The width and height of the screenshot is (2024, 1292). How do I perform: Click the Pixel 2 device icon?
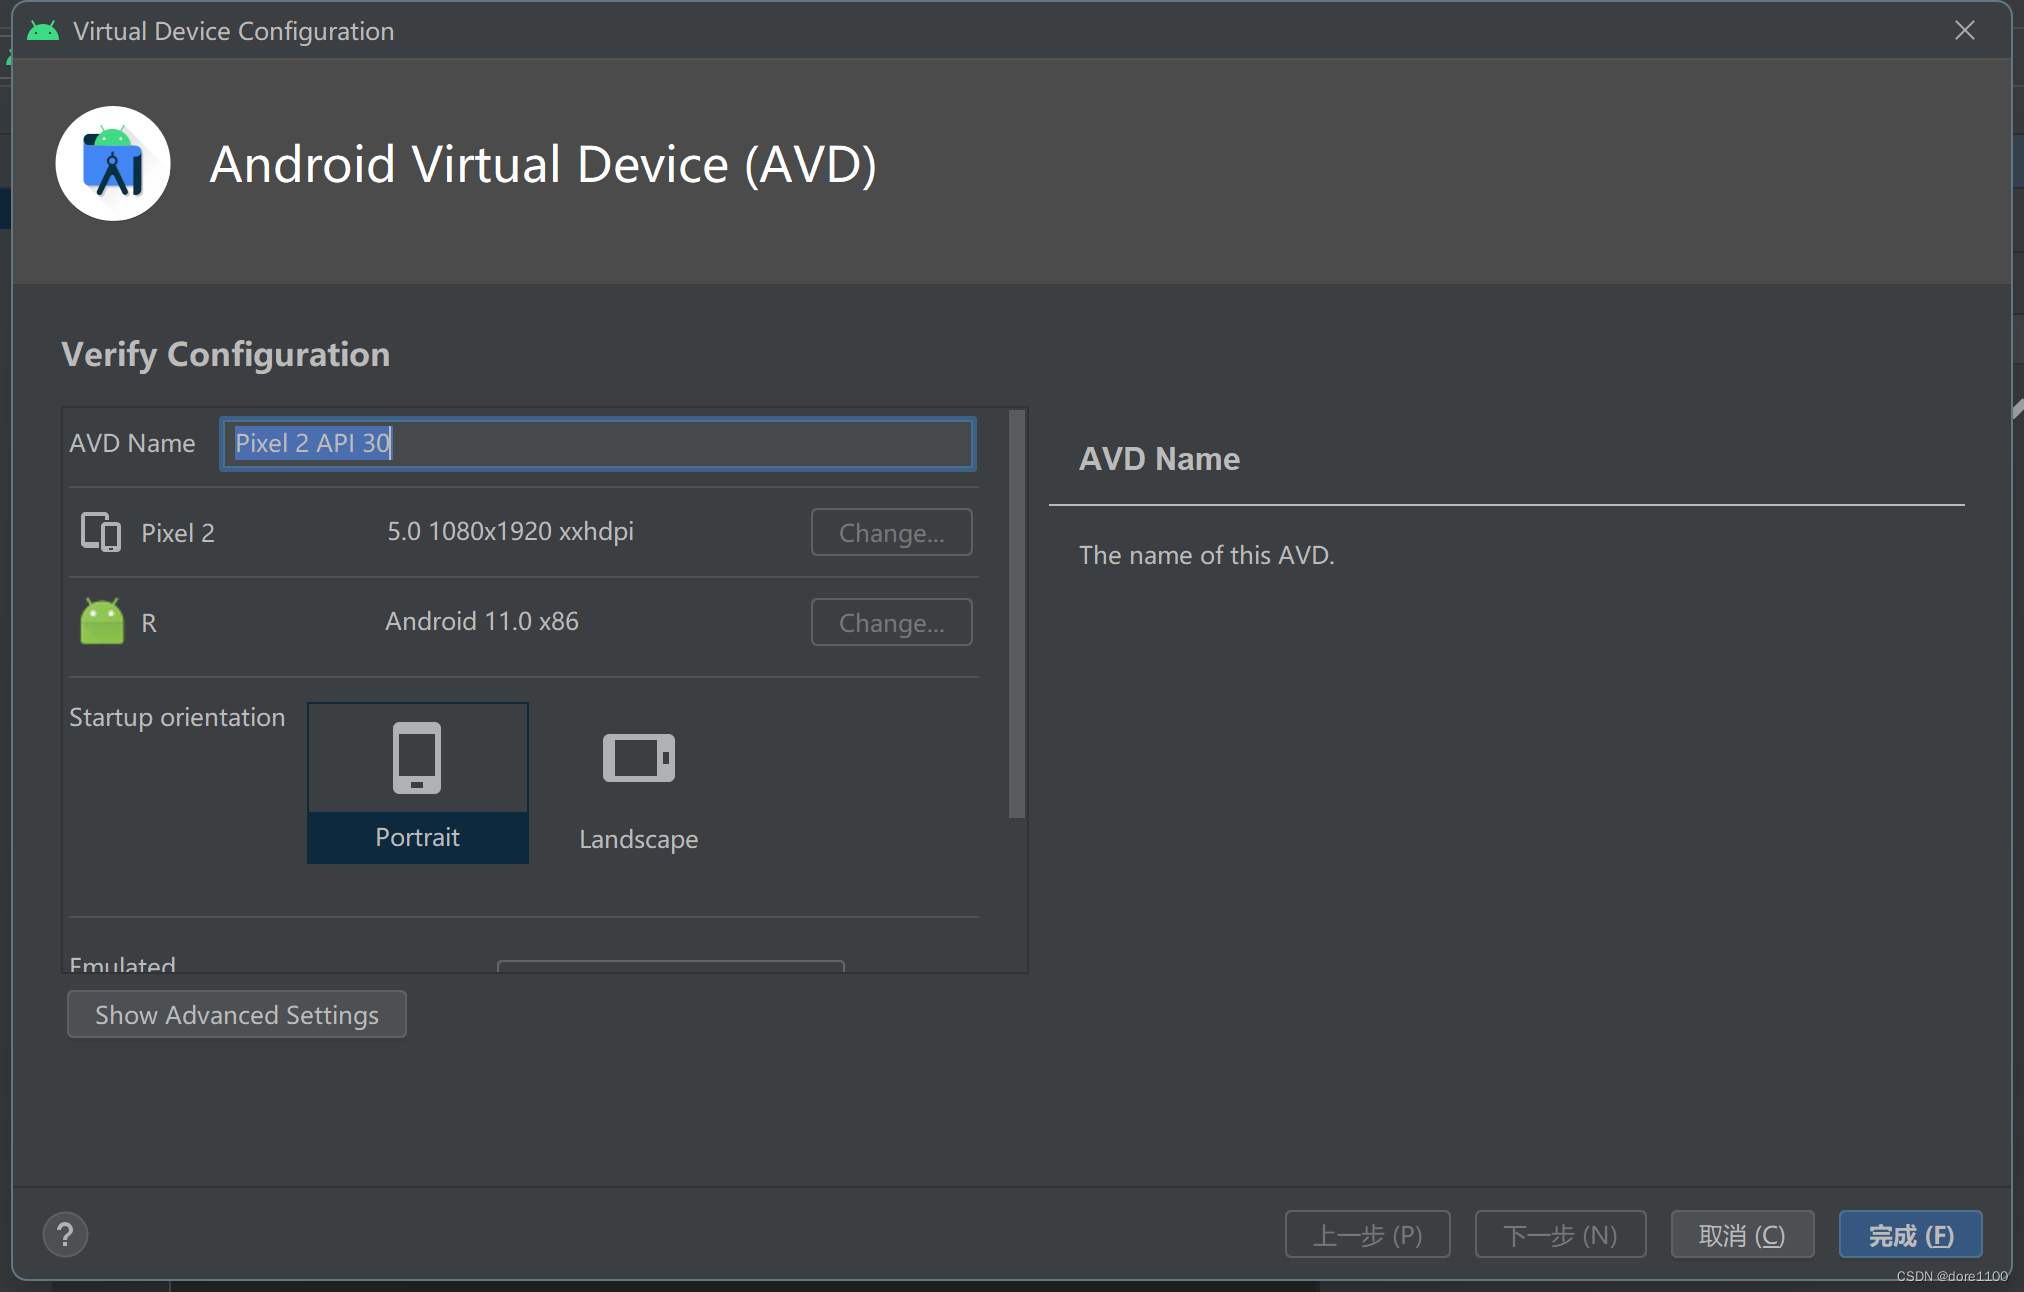(x=101, y=532)
